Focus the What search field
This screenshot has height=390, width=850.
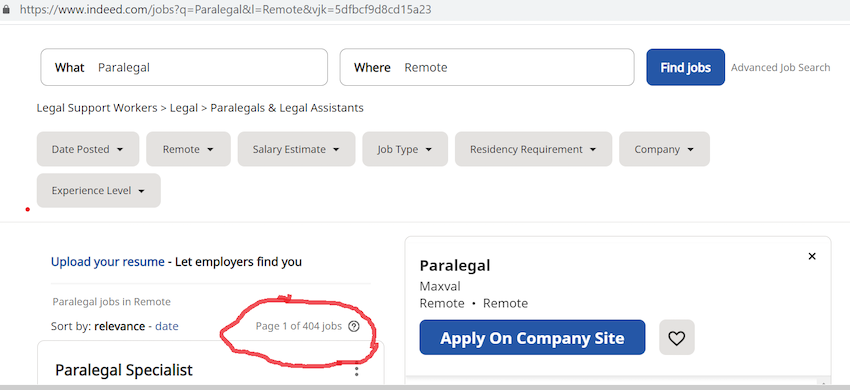[x=184, y=67]
